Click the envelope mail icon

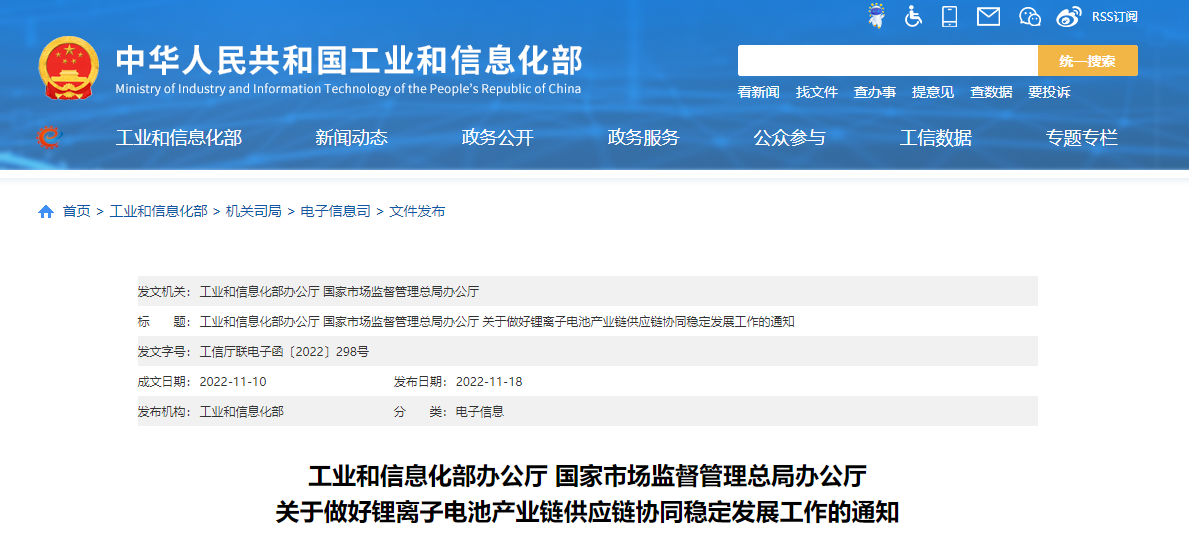coord(988,16)
